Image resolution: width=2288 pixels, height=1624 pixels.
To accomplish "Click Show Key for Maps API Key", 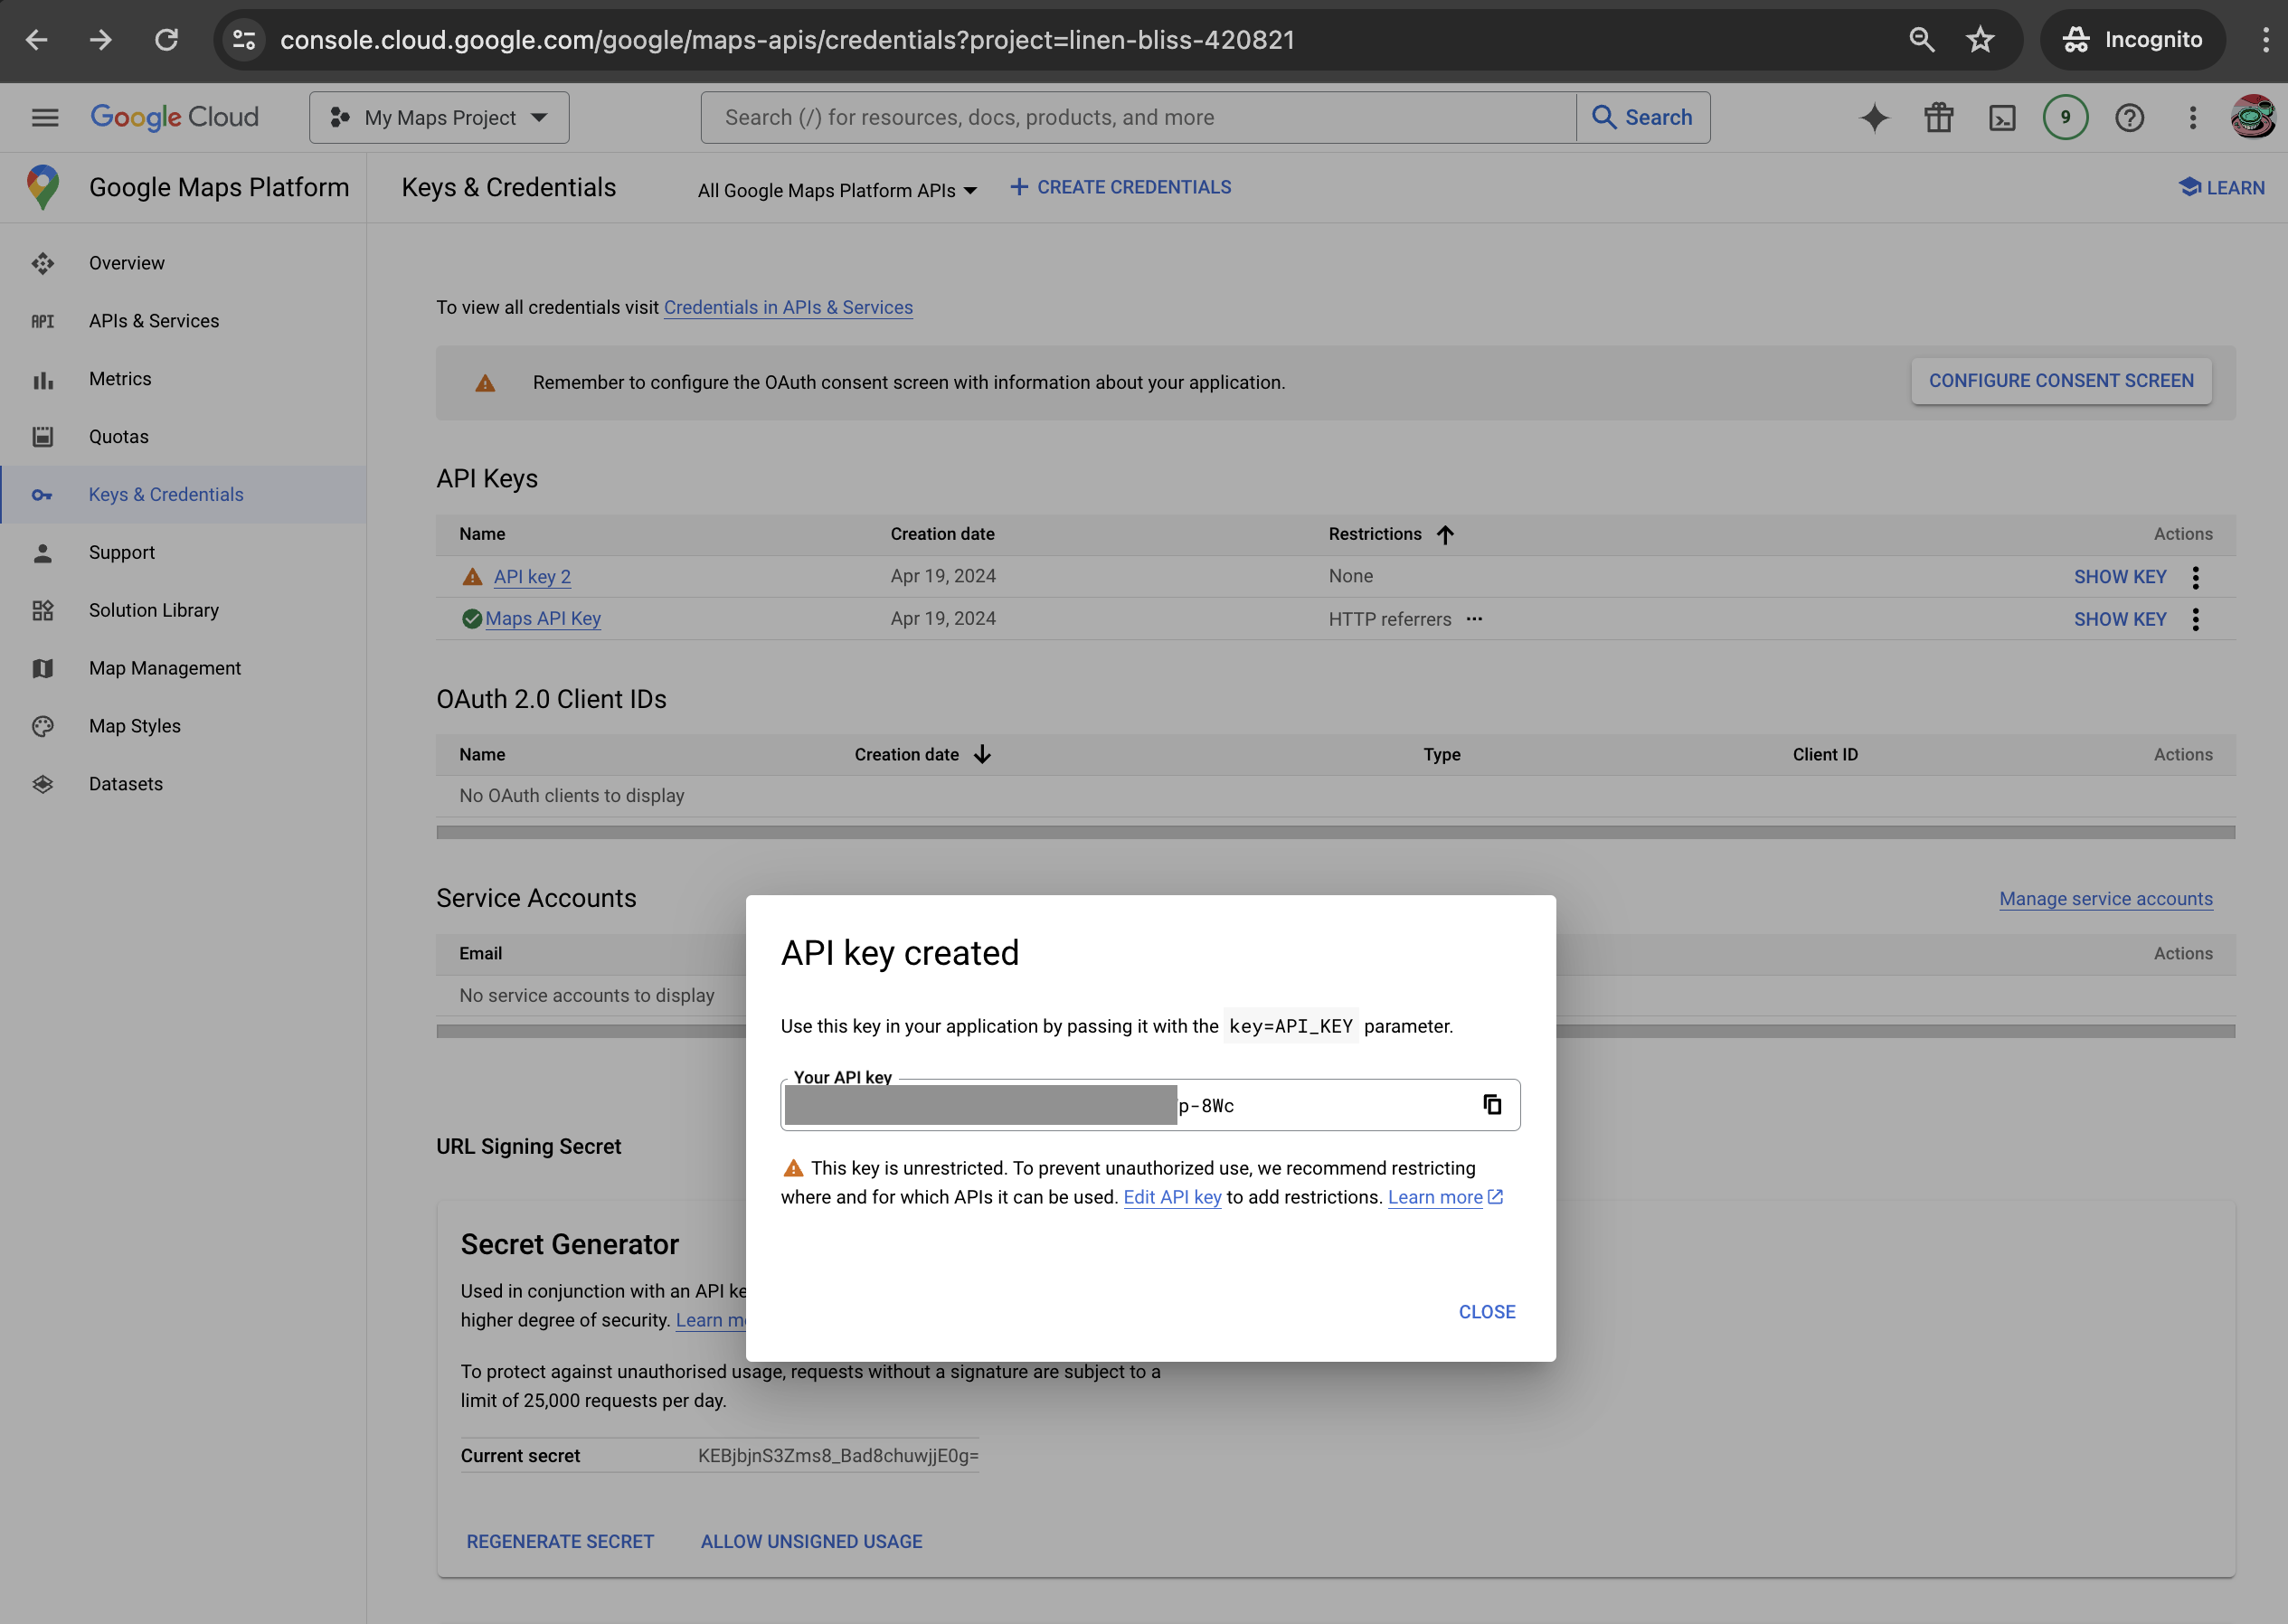I will (x=2119, y=619).
